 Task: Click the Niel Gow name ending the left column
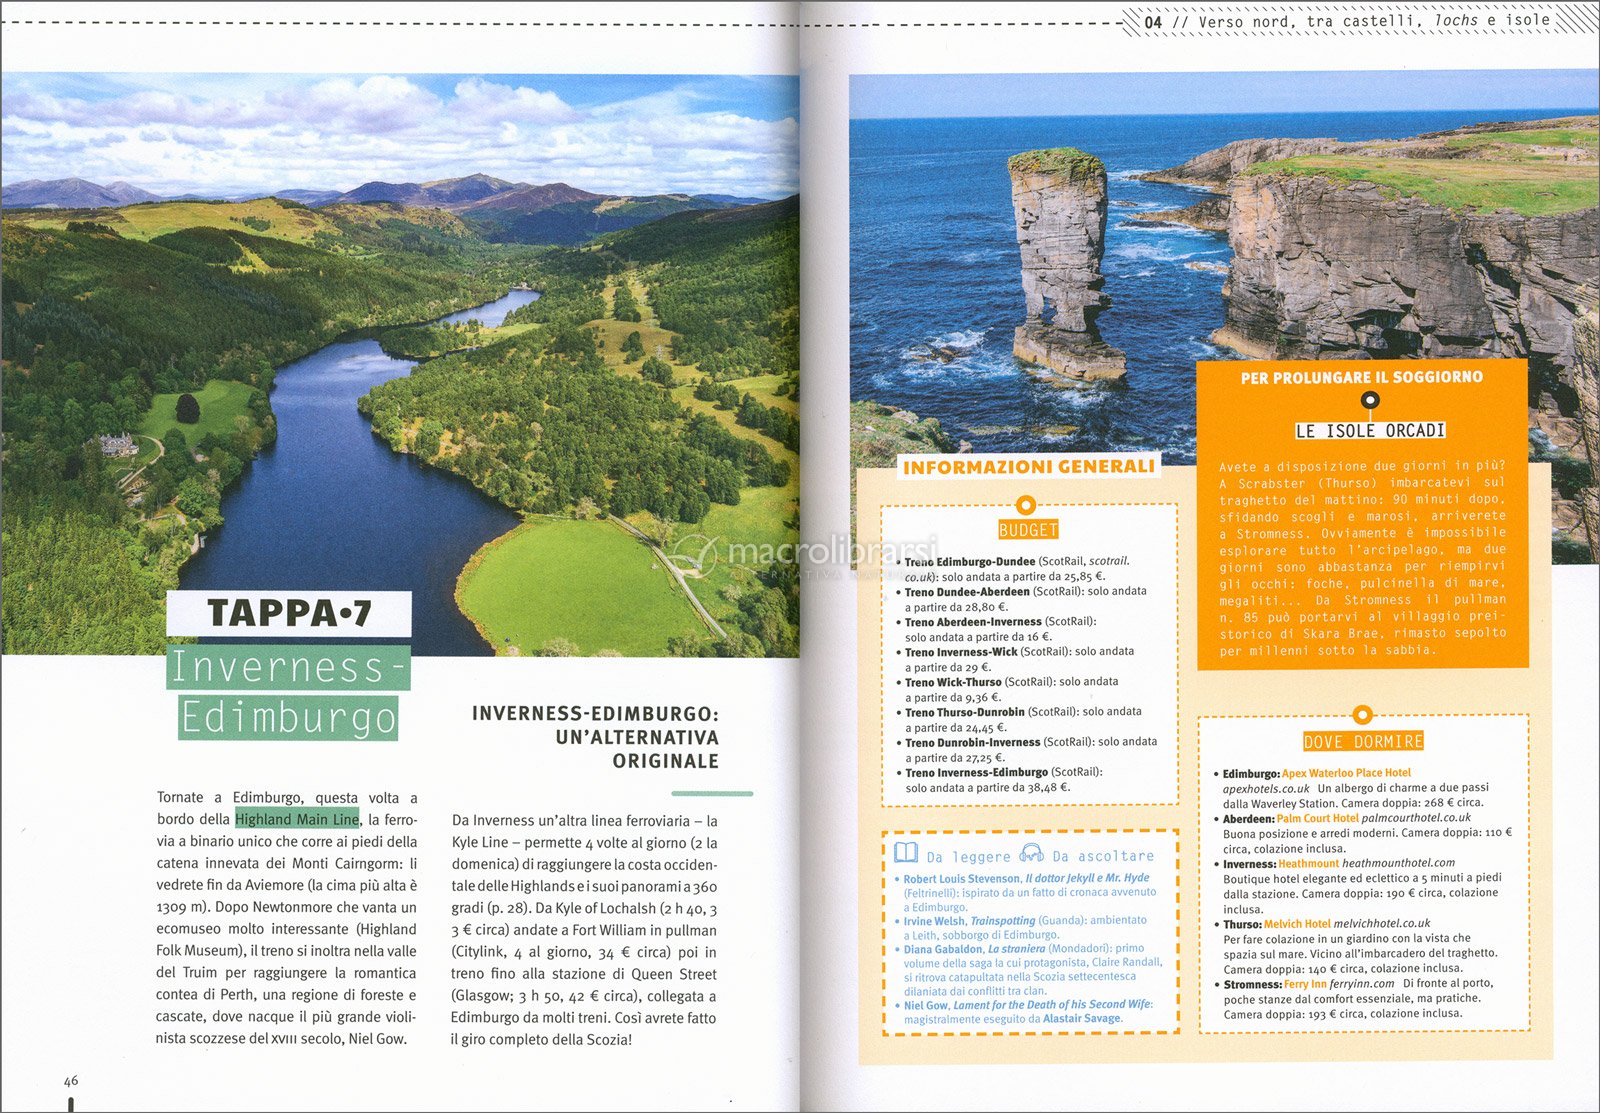377,1038
